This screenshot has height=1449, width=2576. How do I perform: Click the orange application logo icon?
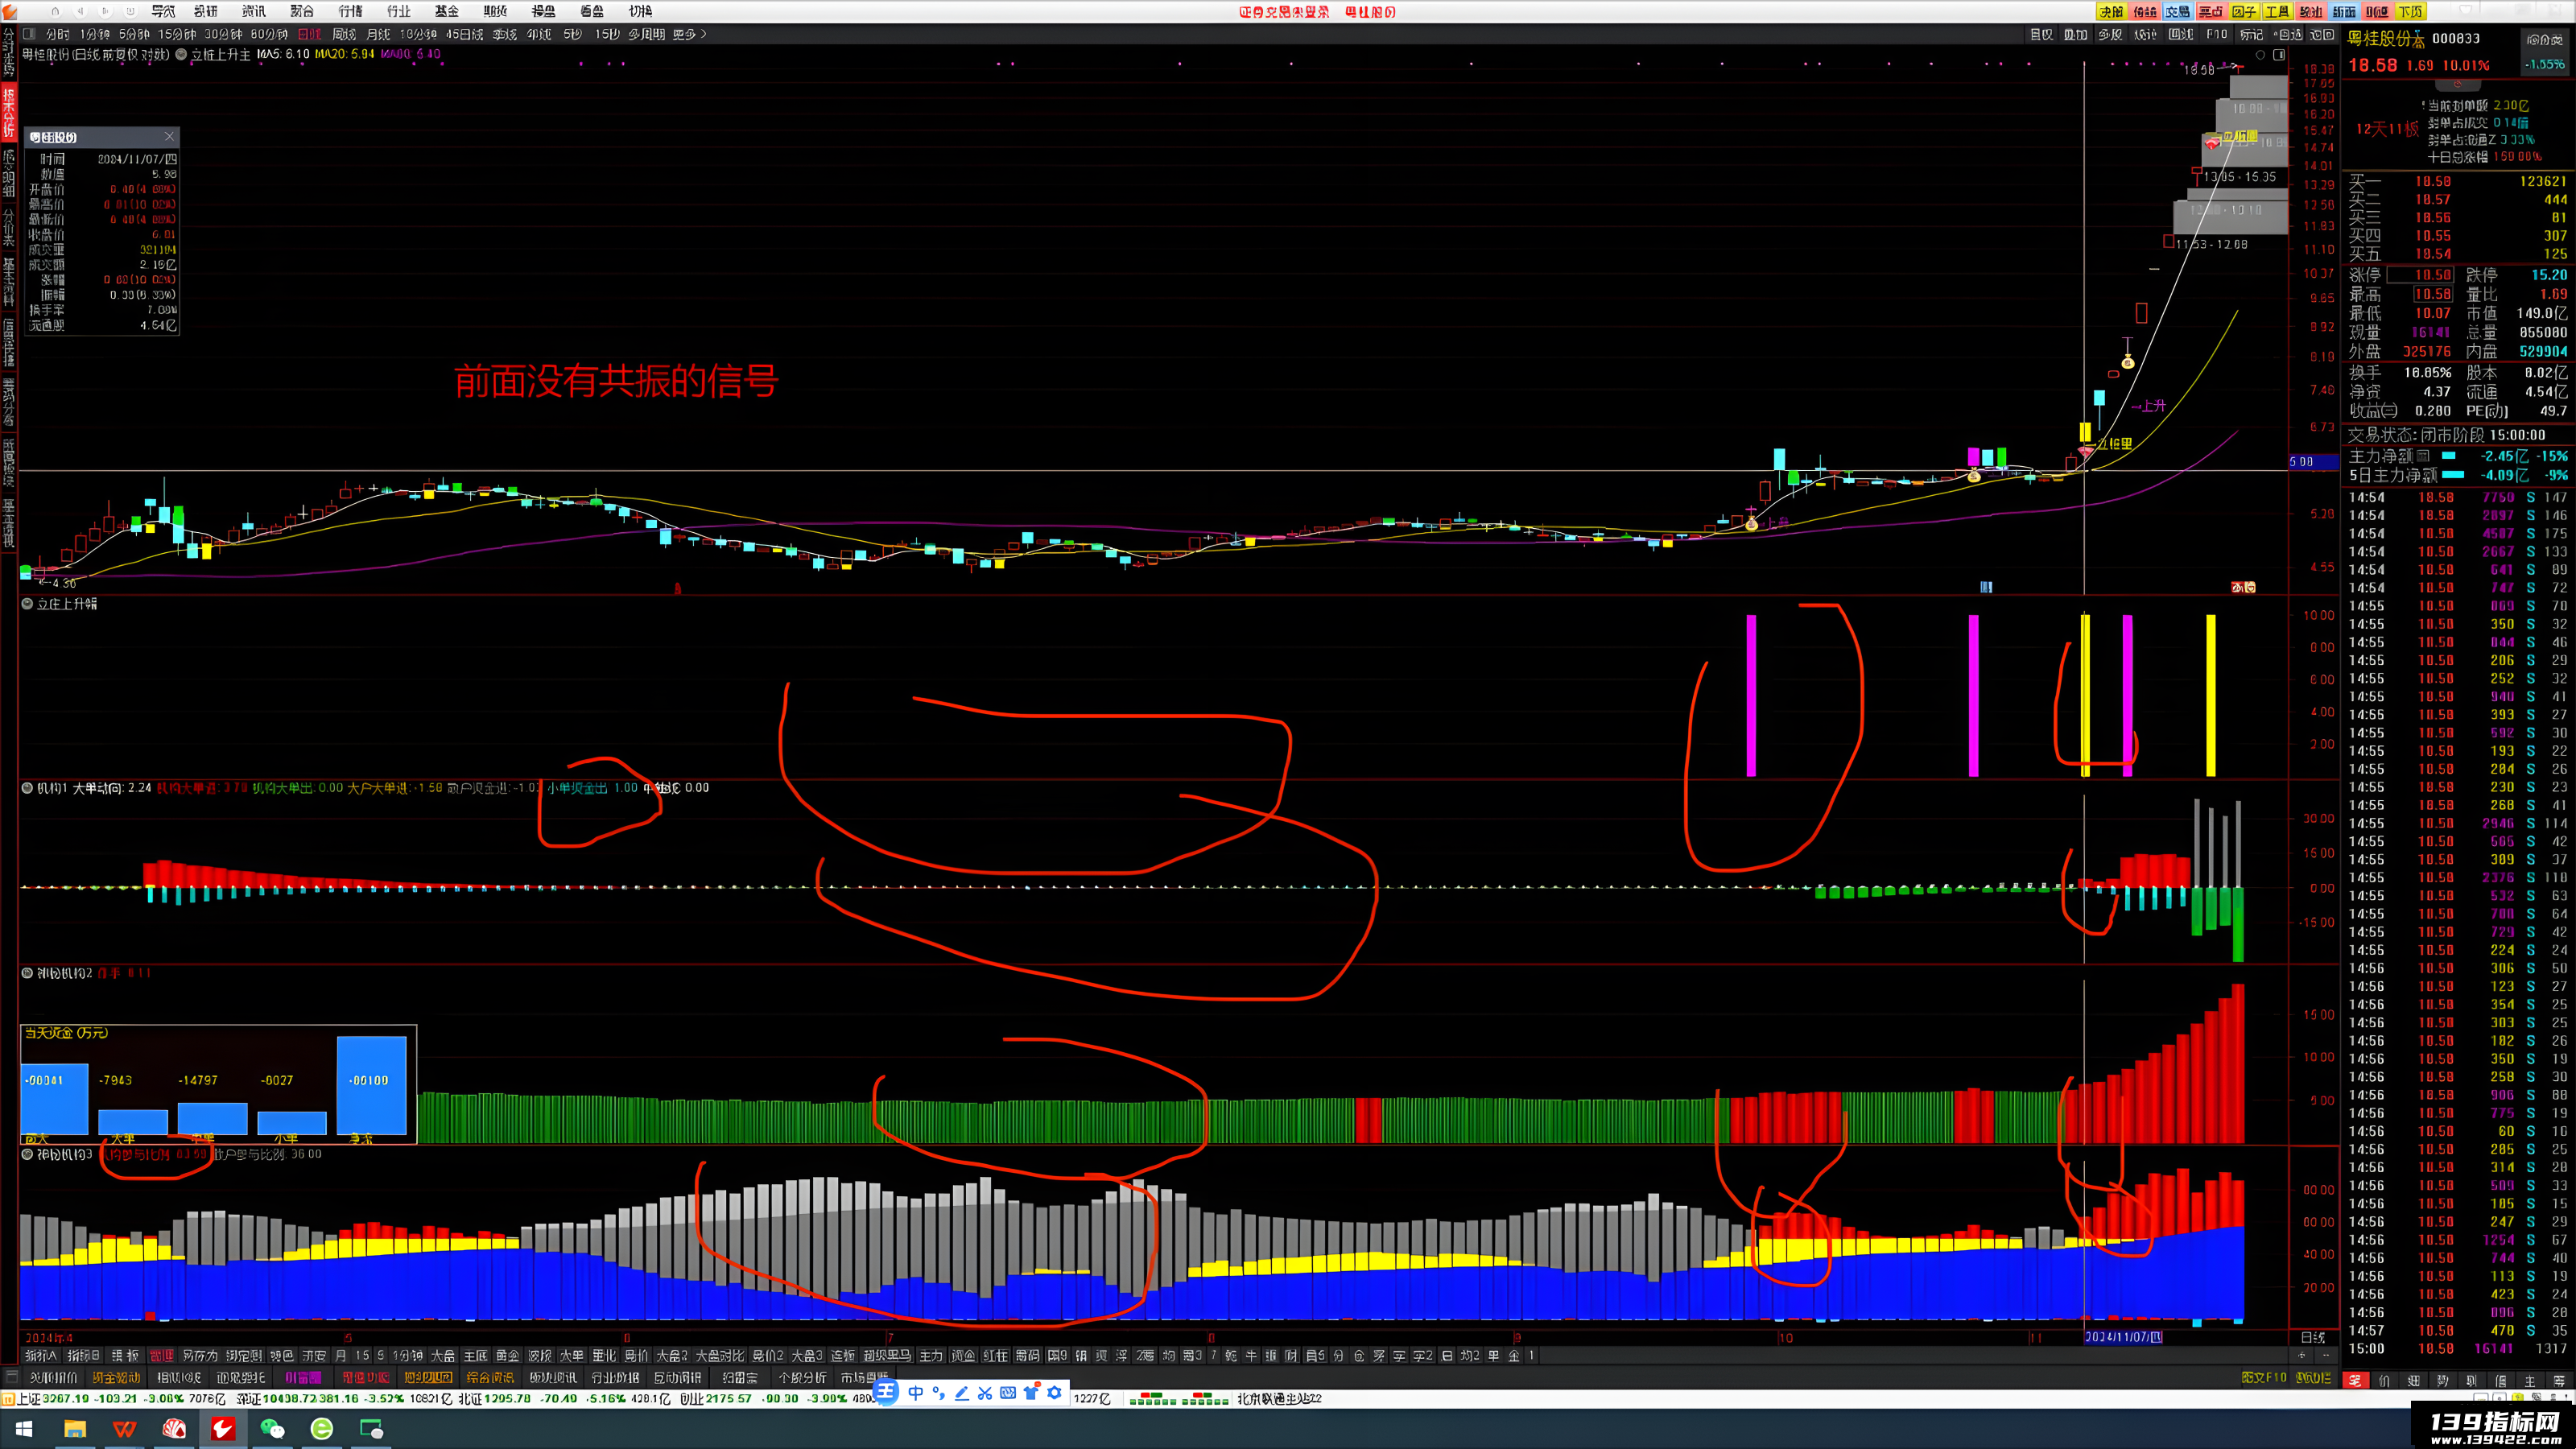pyautogui.click(x=9, y=11)
